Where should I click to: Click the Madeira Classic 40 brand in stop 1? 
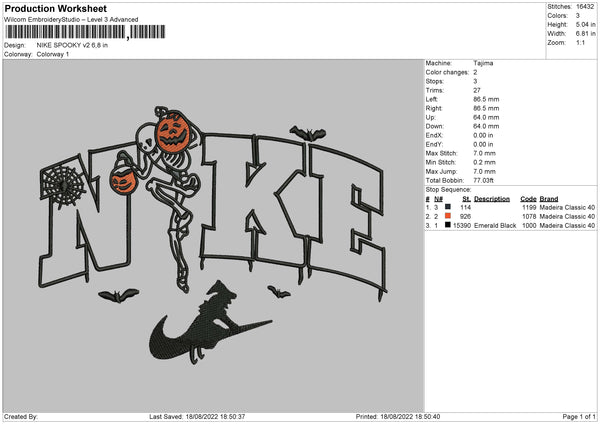tap(567, 207)
